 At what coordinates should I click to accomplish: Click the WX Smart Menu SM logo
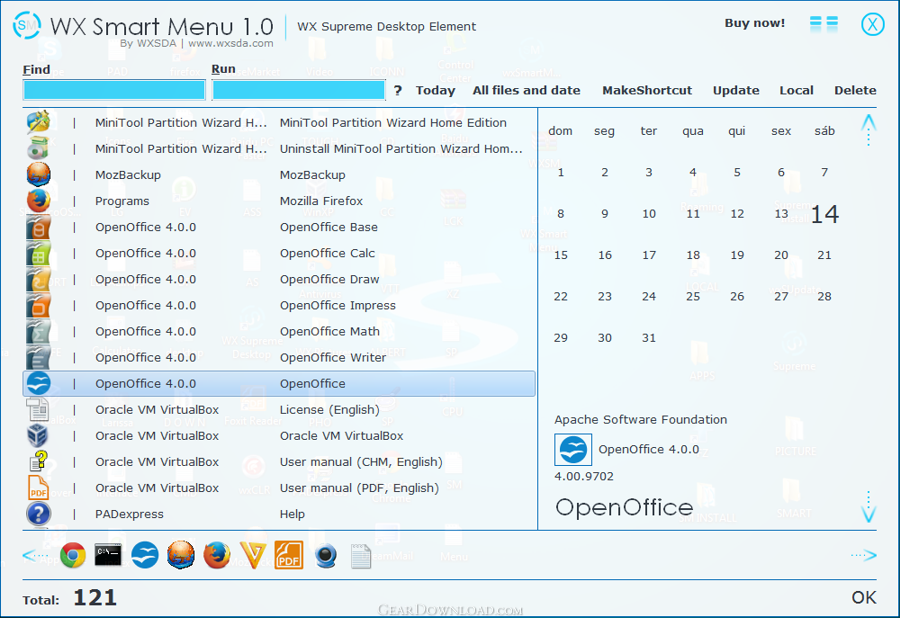click(27, 25)
